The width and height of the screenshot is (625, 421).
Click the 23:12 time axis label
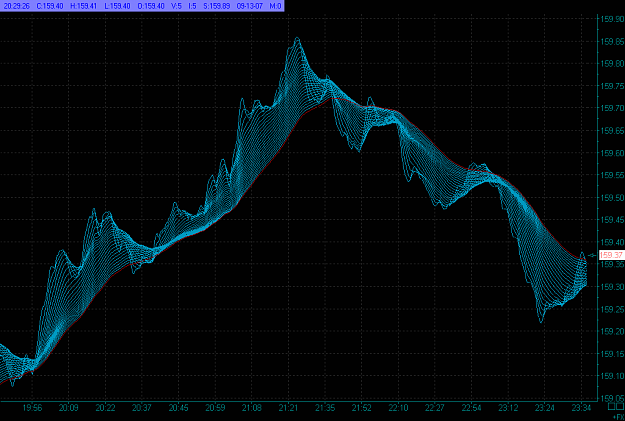(x=508, y=408)
